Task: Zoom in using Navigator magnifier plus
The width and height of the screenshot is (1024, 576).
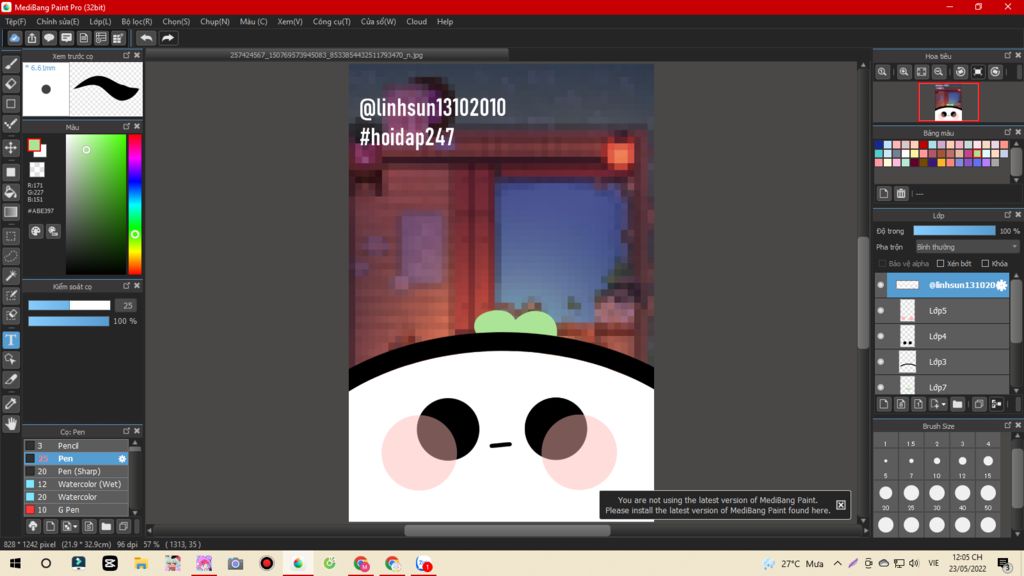Action: coord(904,72)
